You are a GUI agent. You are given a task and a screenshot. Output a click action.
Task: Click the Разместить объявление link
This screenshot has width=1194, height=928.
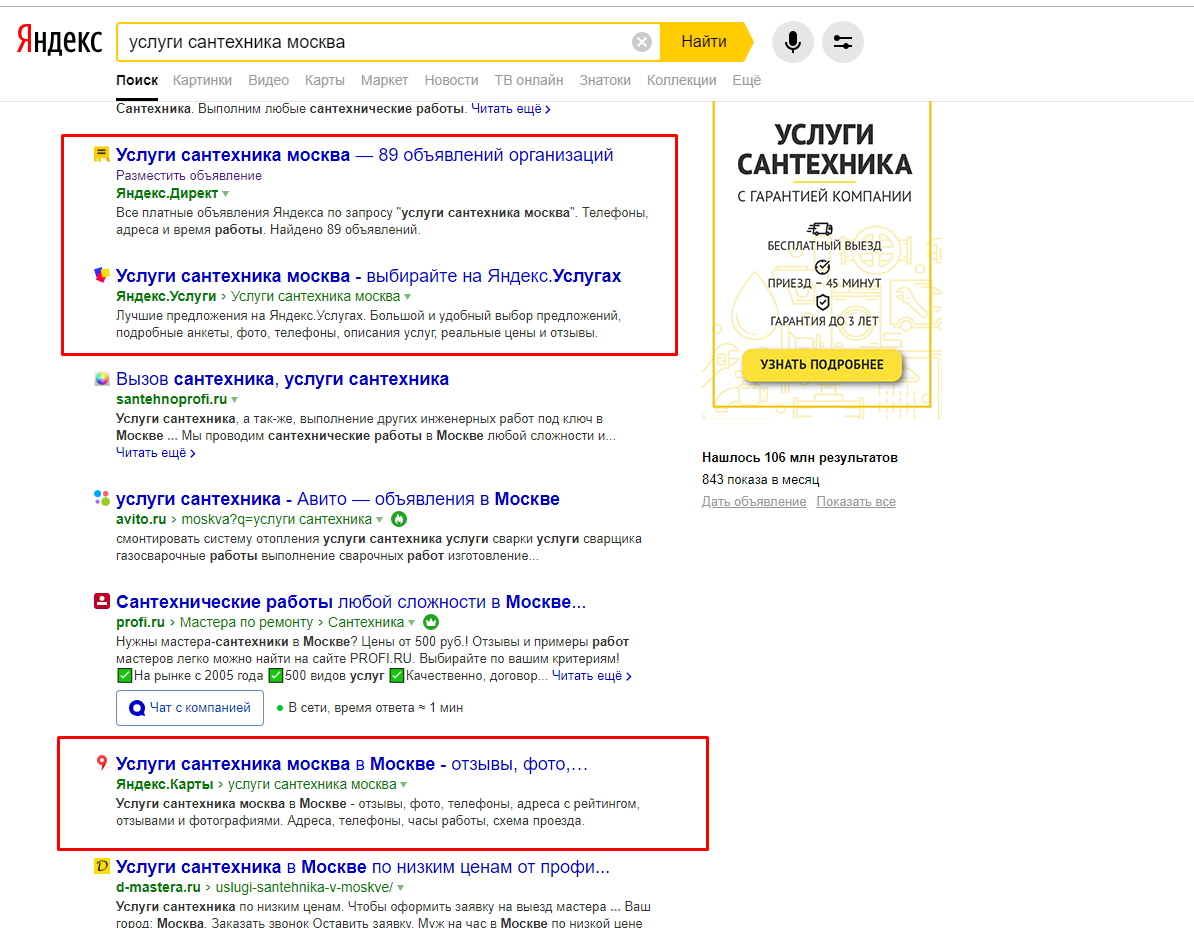pos(189,175)
